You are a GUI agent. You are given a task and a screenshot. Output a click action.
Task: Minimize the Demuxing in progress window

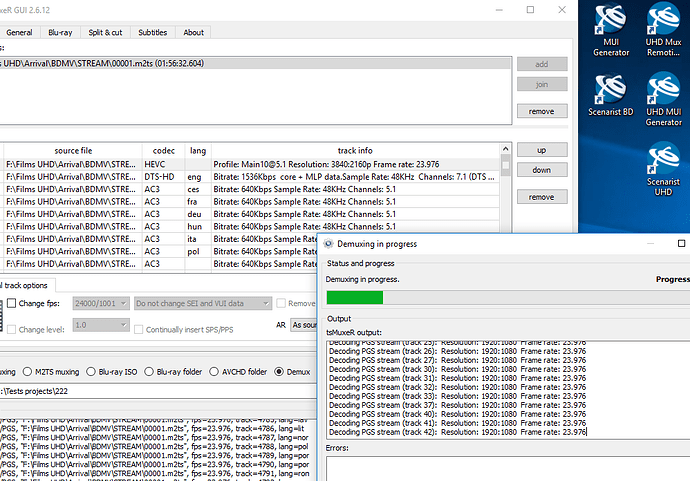(x=650, y=243)
